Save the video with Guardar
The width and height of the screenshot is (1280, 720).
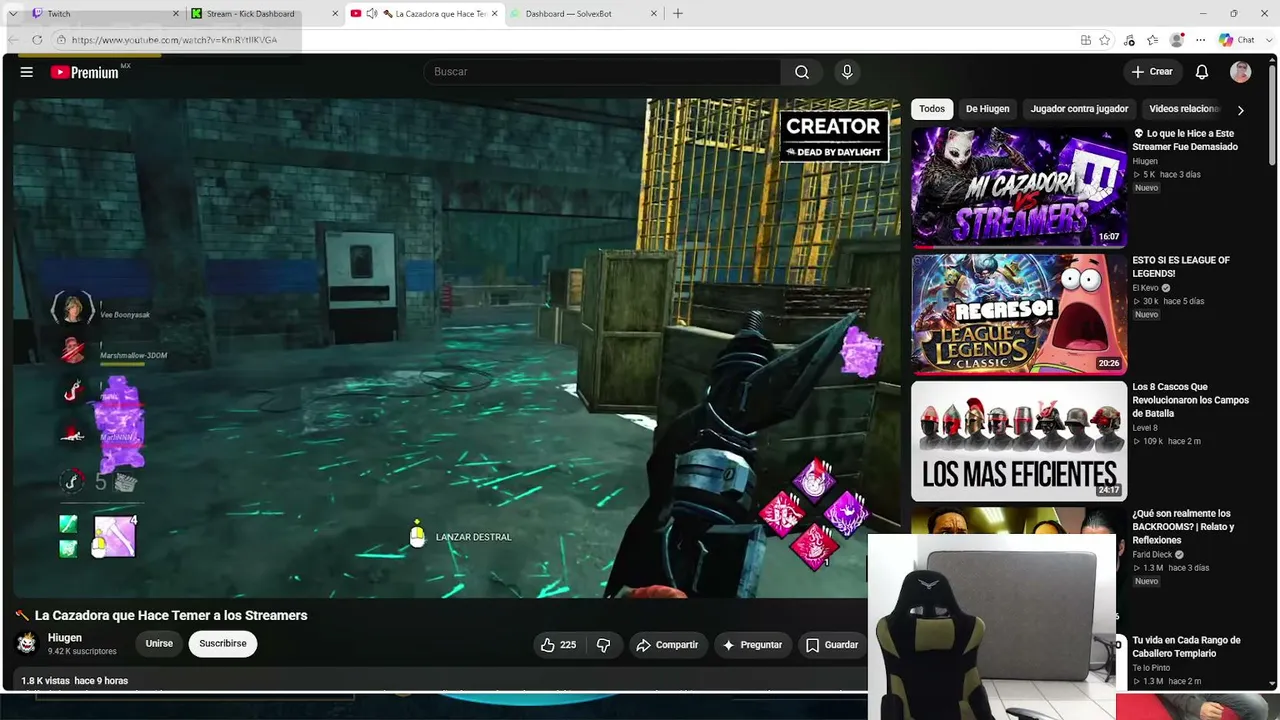(x=832, y=645)
